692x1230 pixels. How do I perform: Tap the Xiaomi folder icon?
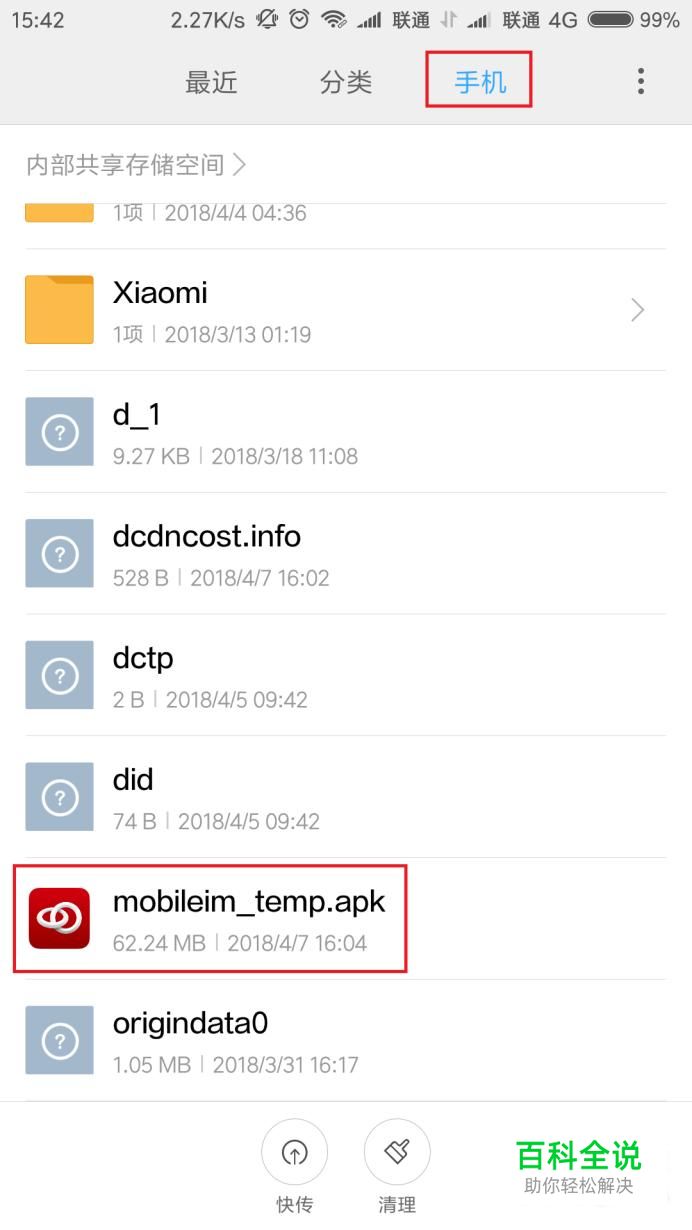(x=59, y=310)
